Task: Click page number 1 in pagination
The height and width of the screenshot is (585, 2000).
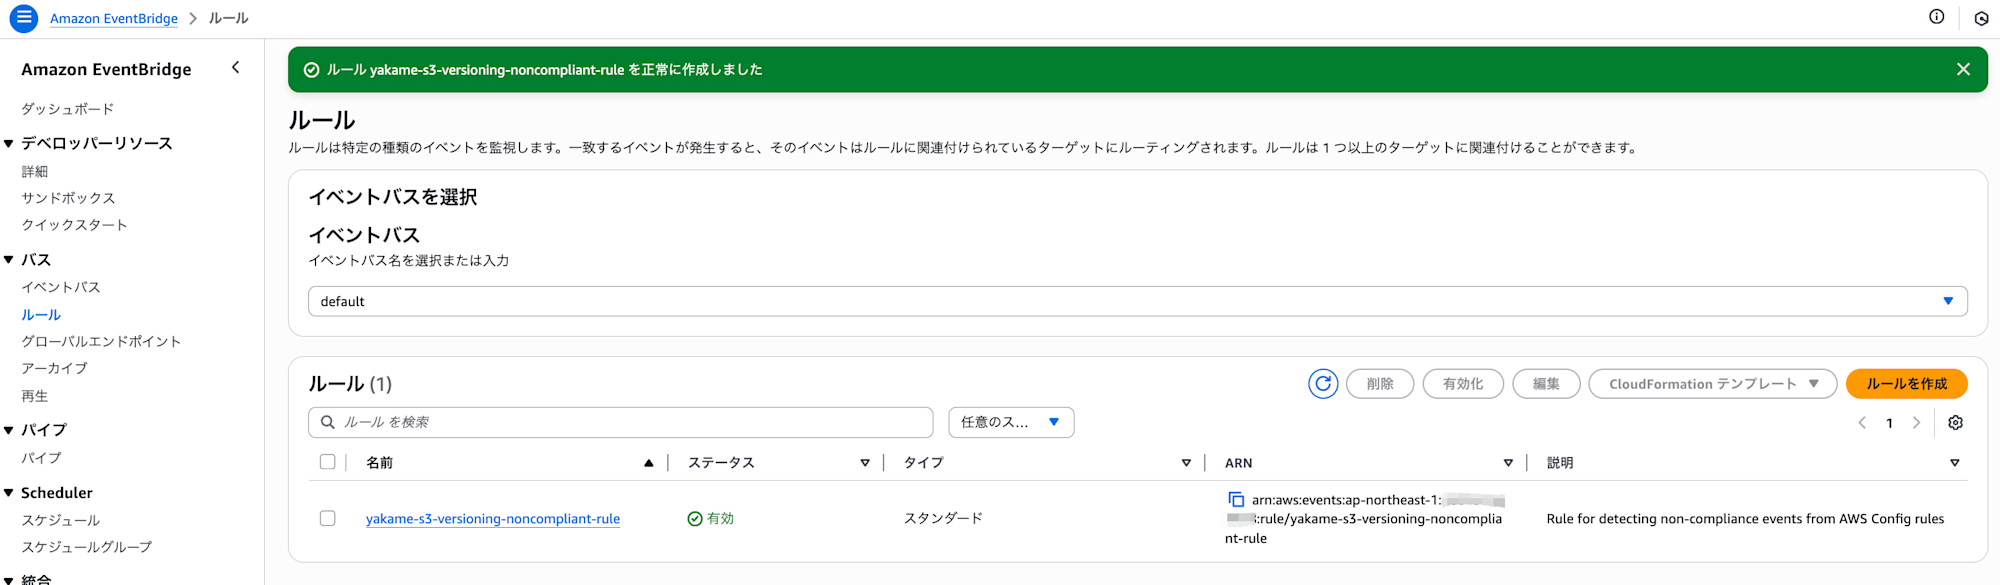Action: coord(1889,423)
